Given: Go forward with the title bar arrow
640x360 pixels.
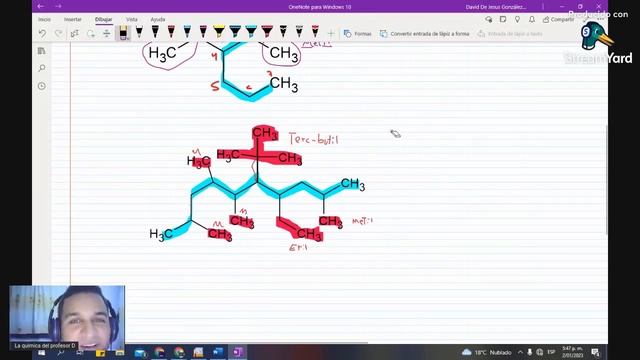Looking at the screenshot, I should [58, 6].
